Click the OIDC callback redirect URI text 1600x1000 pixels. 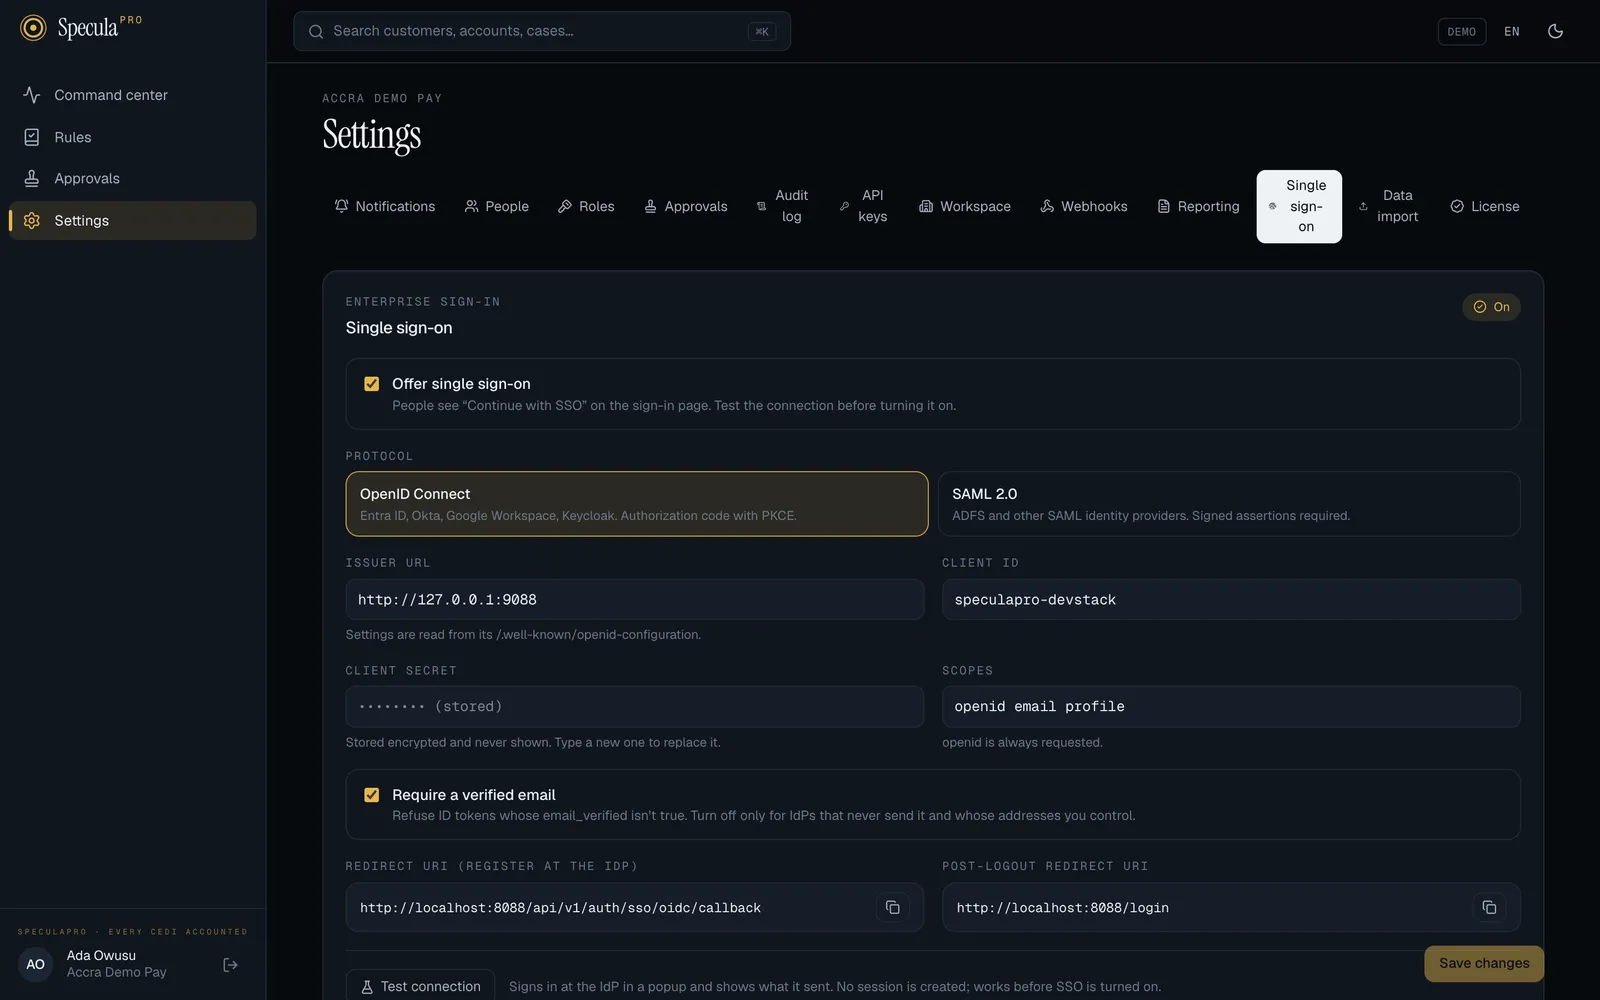click(x=560, y=908)
